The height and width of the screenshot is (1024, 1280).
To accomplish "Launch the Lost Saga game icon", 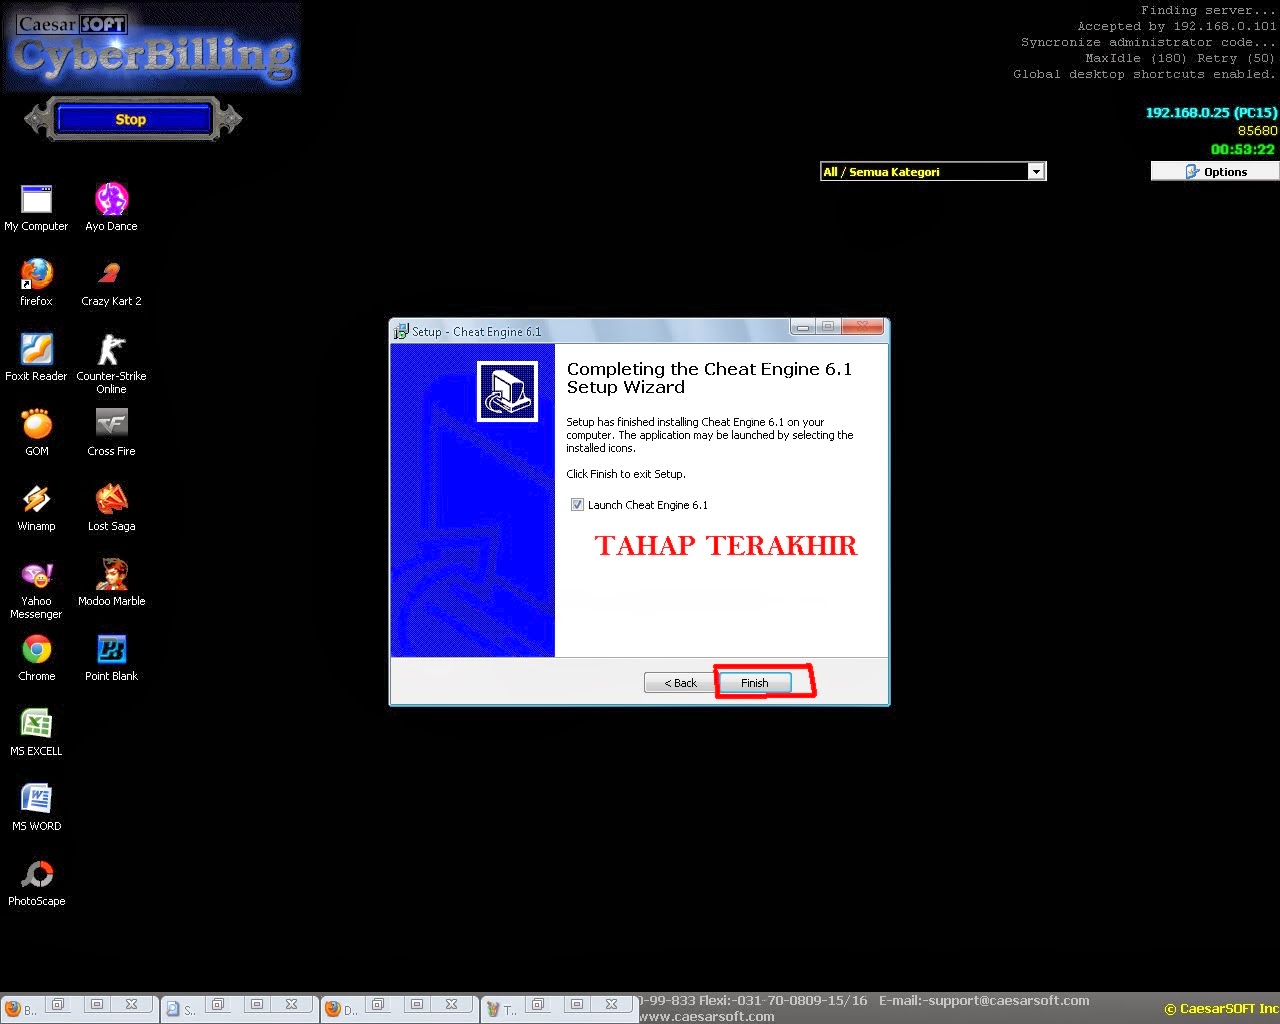I will pyautogui.click(x=111, y=507).
